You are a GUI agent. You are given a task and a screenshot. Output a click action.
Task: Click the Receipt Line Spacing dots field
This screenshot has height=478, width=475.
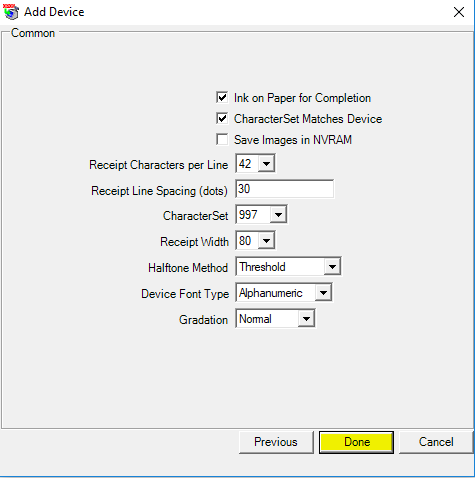(x=284, y=189)
